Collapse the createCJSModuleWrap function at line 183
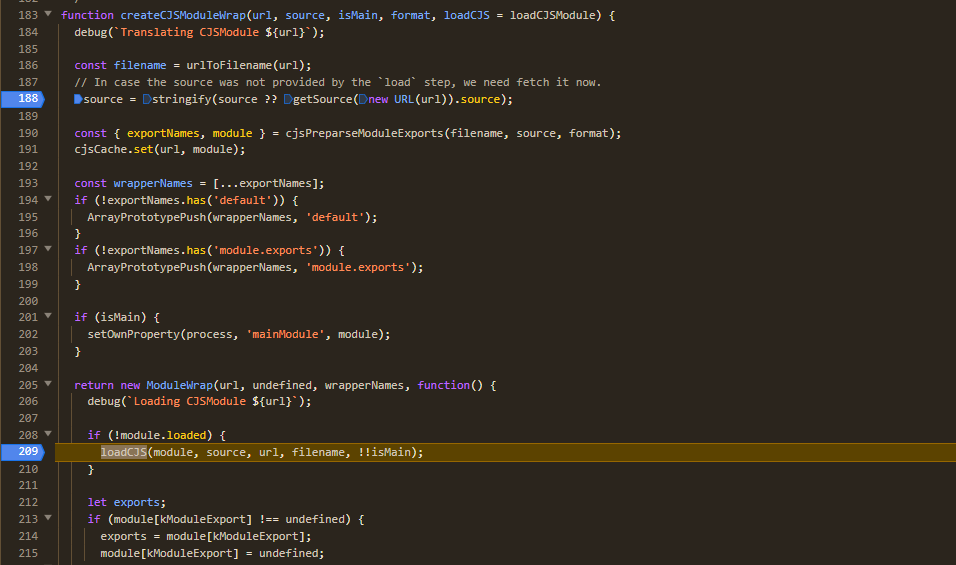The width and height of the screenshot is (956, 565). click(x=47, y=15)
